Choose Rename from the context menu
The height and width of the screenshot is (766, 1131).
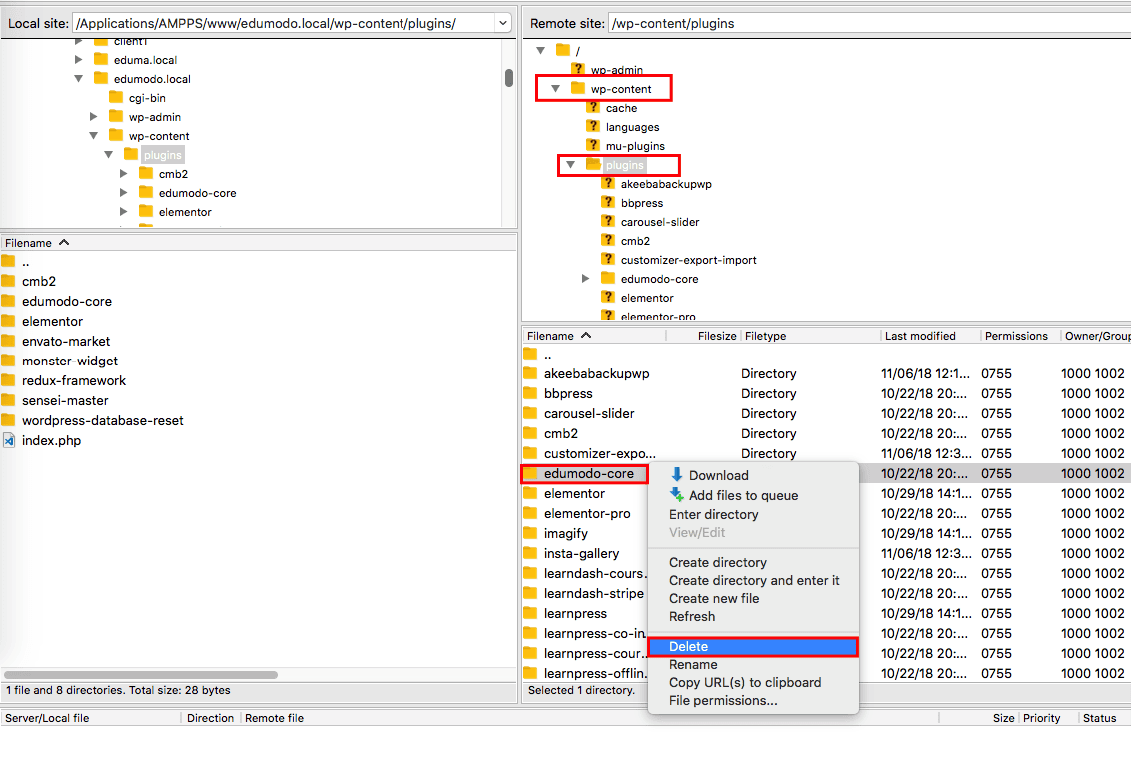(x=693, y=665)
